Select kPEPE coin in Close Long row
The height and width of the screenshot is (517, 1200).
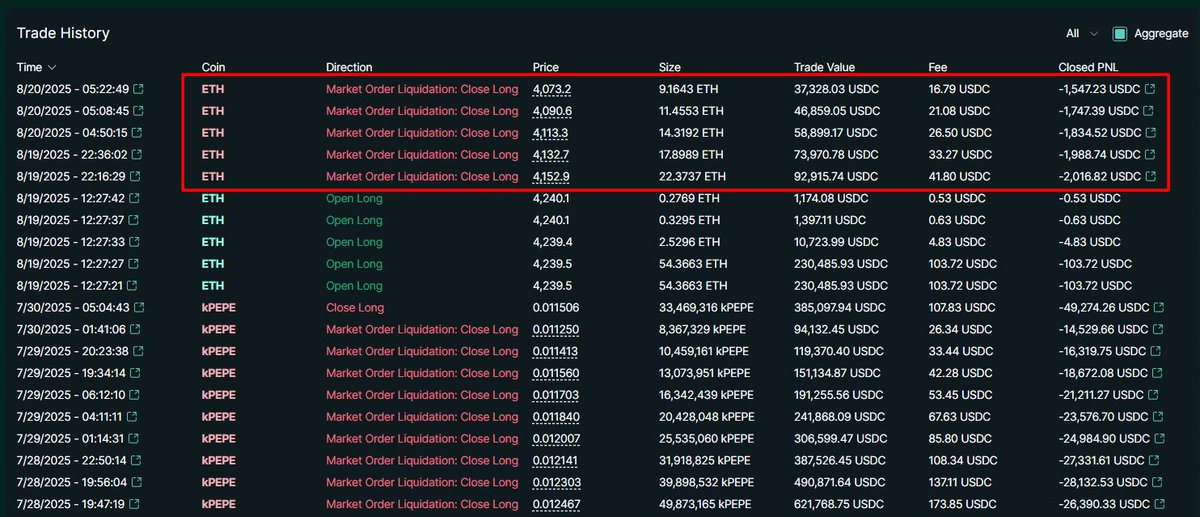coord(219,307)
